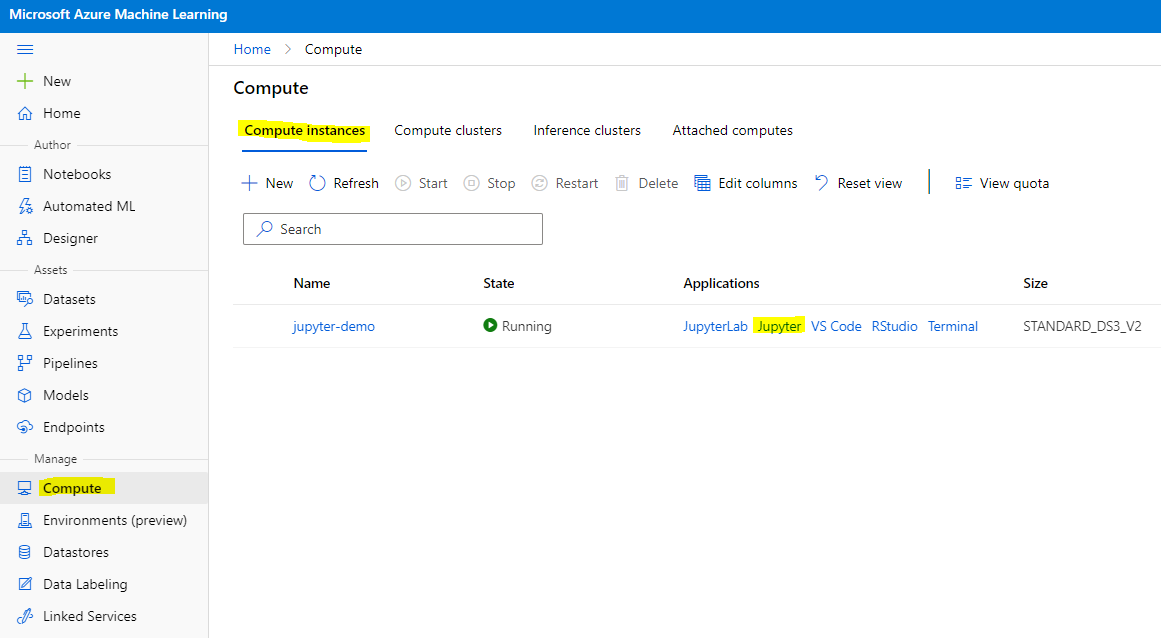Open Automated ML from sidebar icon

26,206
